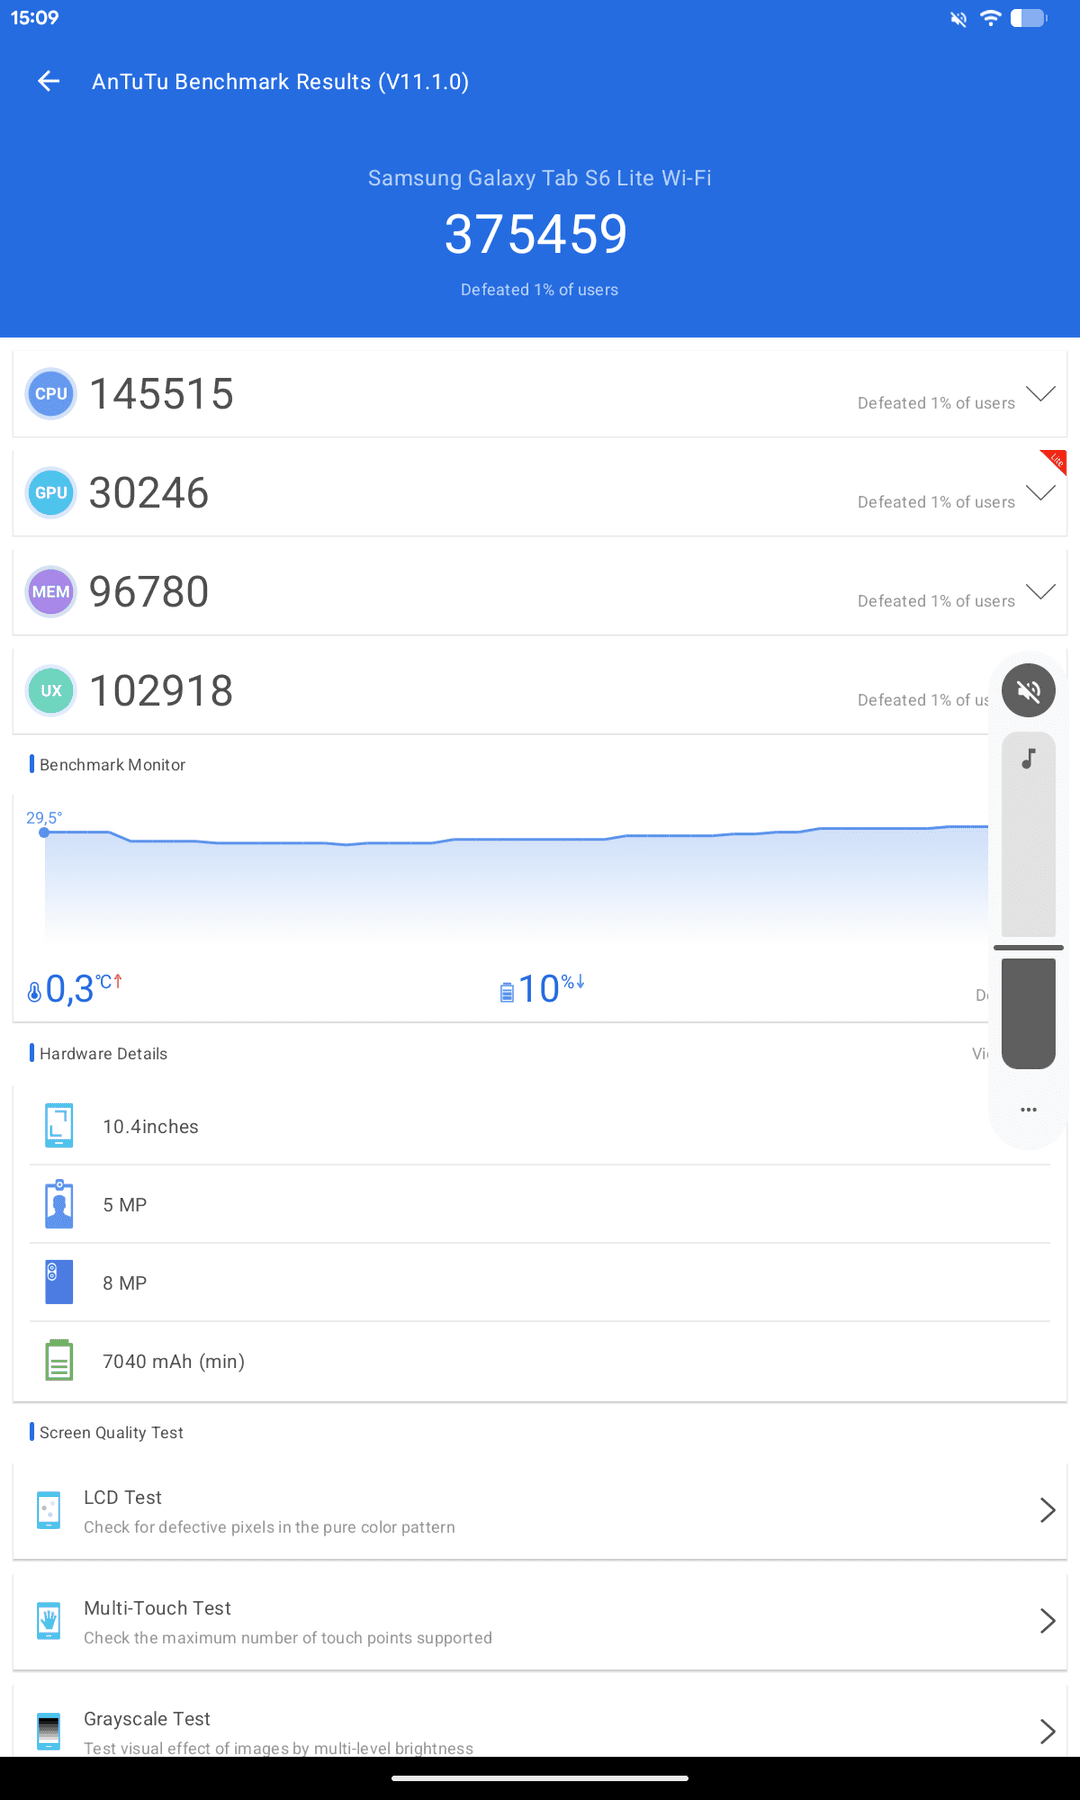Tap the Grayscale Test icon
Image resolution: width=1080 pixels, height=1800 pixels.
(48, 1732)
